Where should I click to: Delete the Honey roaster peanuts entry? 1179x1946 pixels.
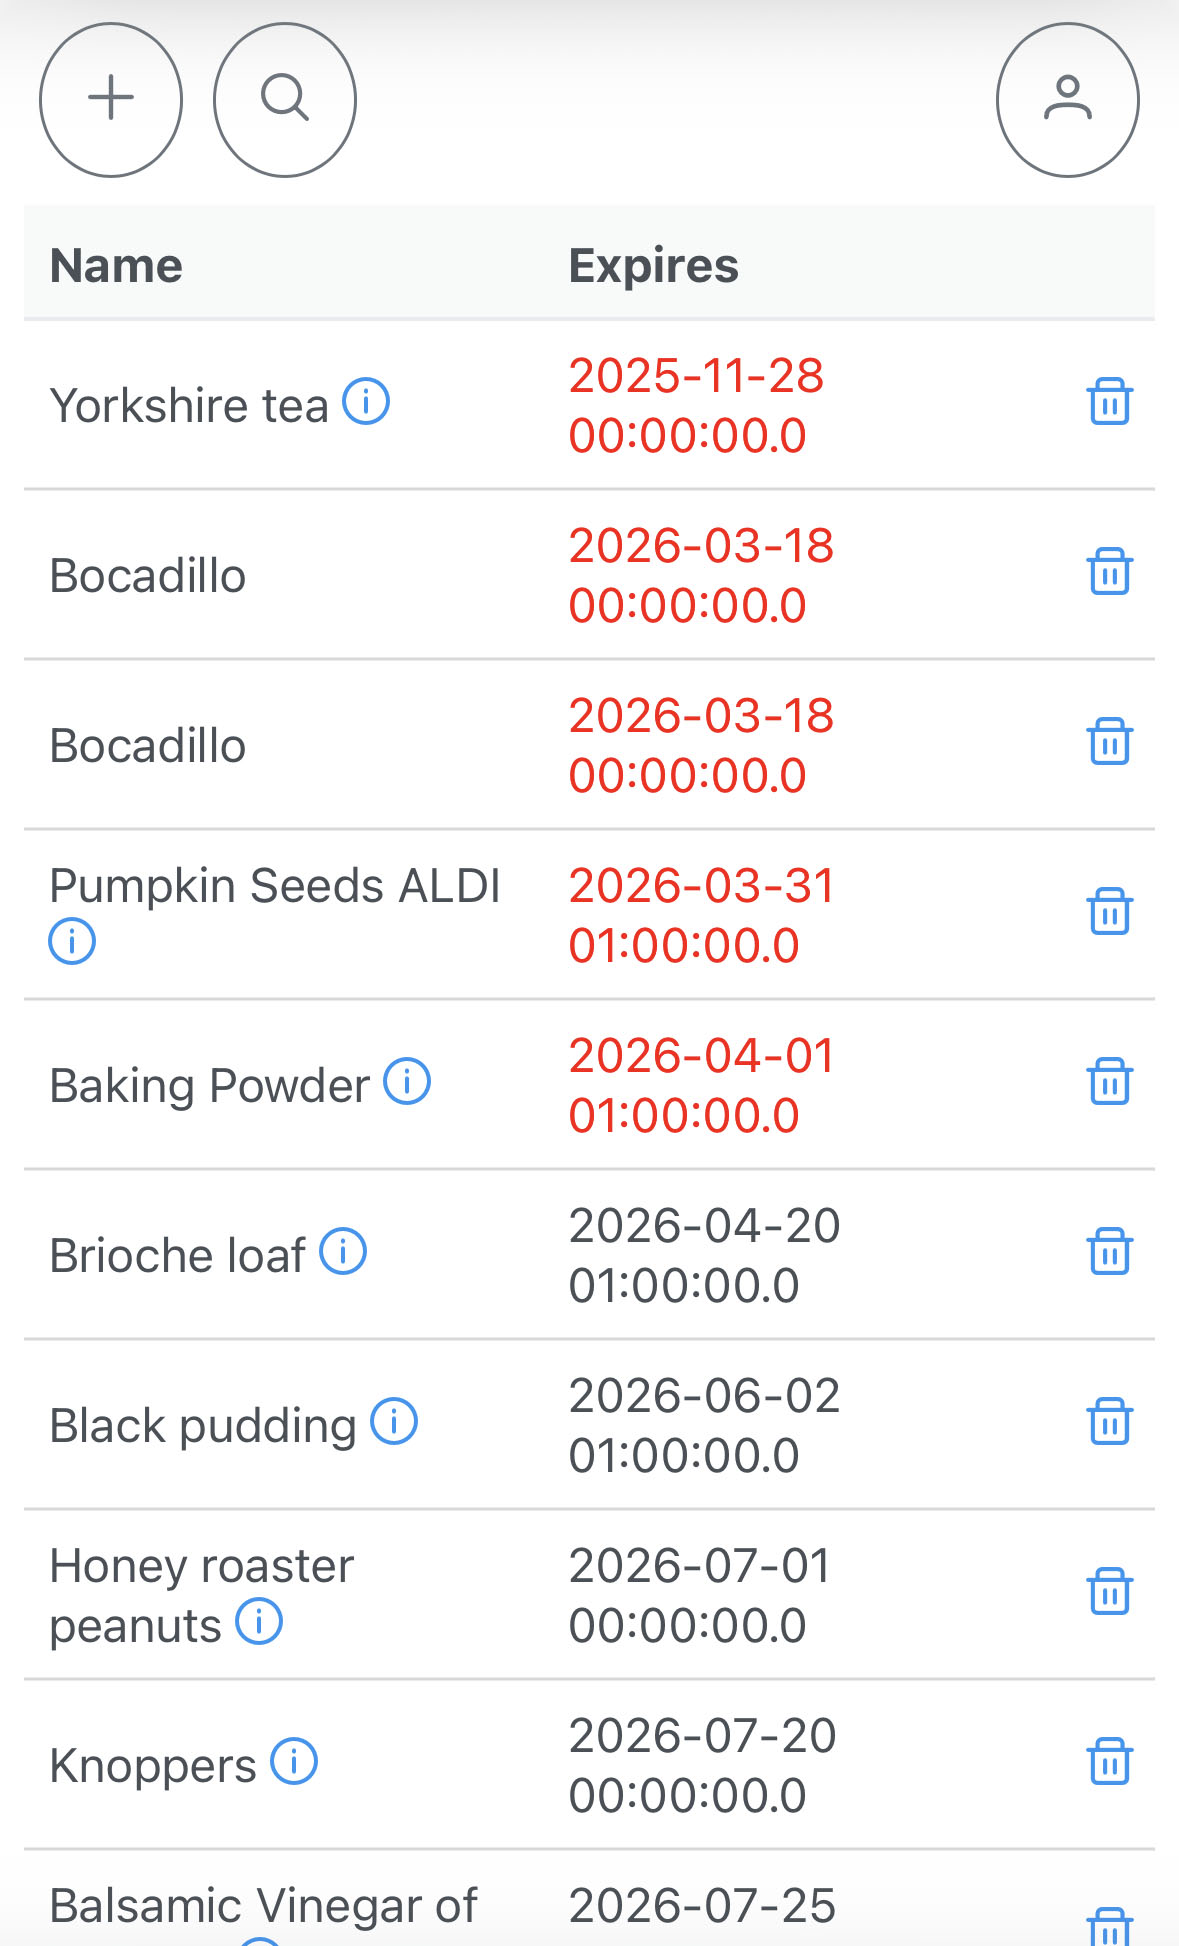(1109, 1592)
